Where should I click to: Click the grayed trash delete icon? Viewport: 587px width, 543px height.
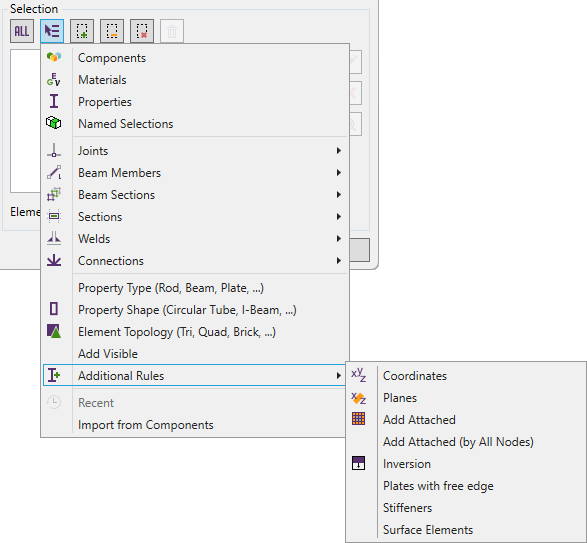(172, 31)
